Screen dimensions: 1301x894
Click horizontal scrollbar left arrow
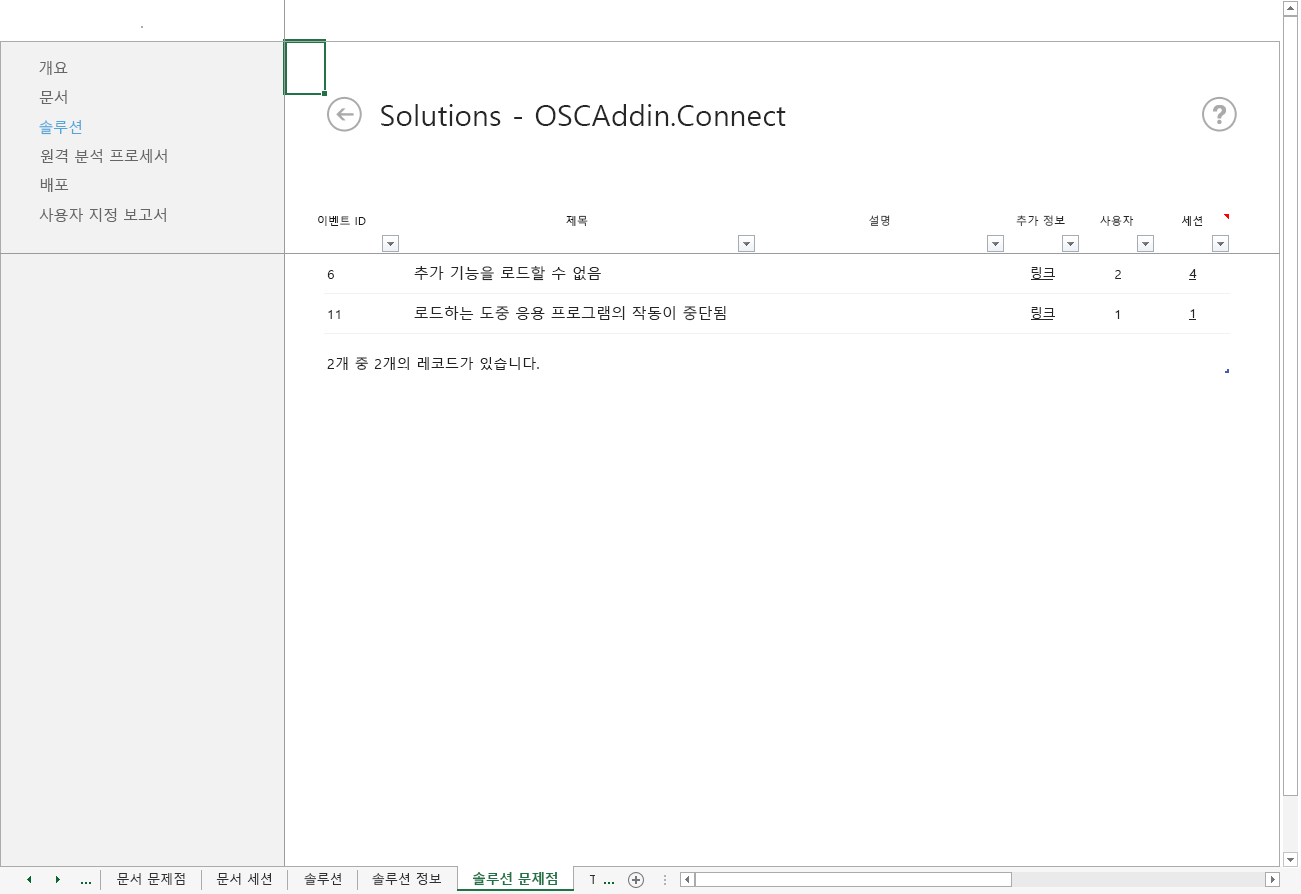(x=687, y=880)
